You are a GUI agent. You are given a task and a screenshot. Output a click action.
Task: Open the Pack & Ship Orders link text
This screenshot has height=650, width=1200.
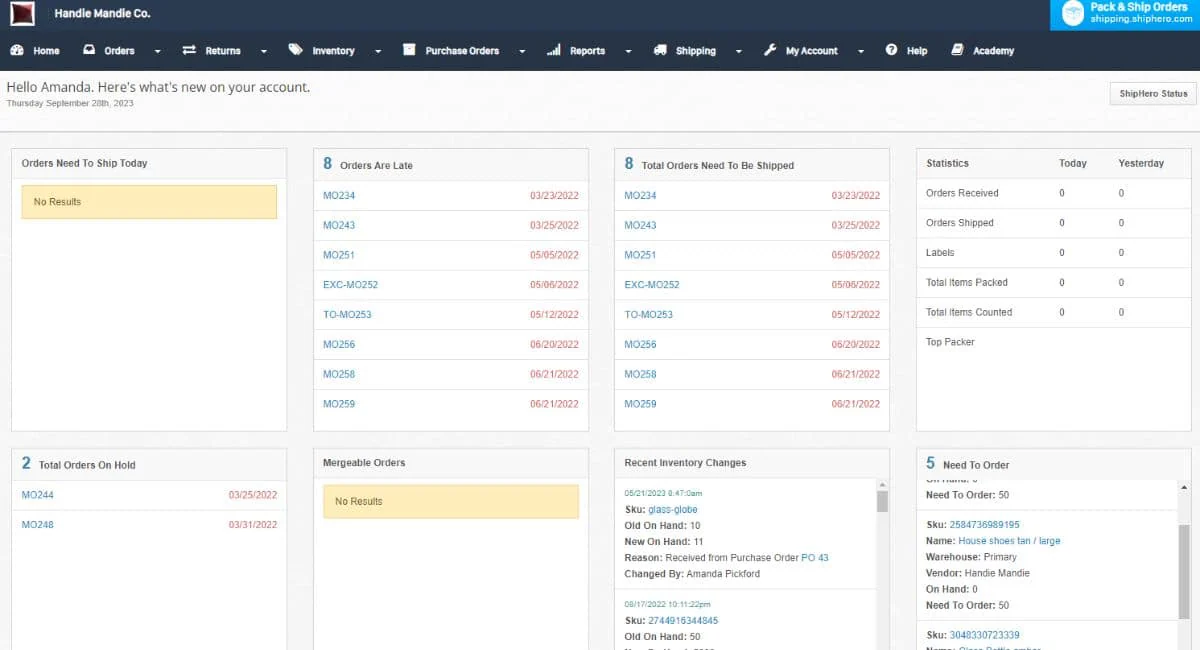pyautogui.click(x=1139, y=7)
